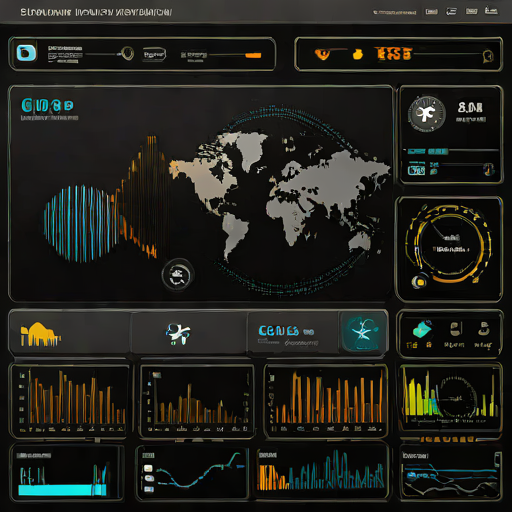Open the yellow-green bar chart thumbnail with the dial
Viewport: 512px width, 512px height.
pos(450,397)
